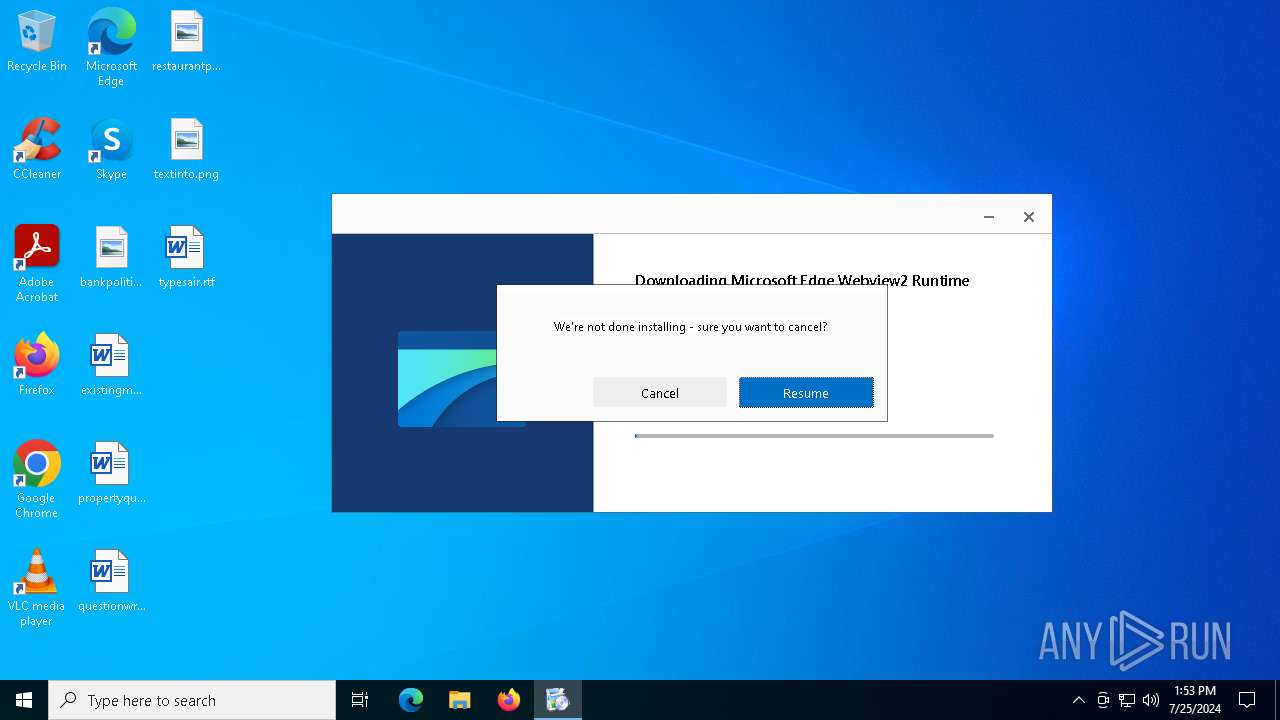Select the questionwr... Word document icon
The image size is (1280, 720).
pos(111,581)
